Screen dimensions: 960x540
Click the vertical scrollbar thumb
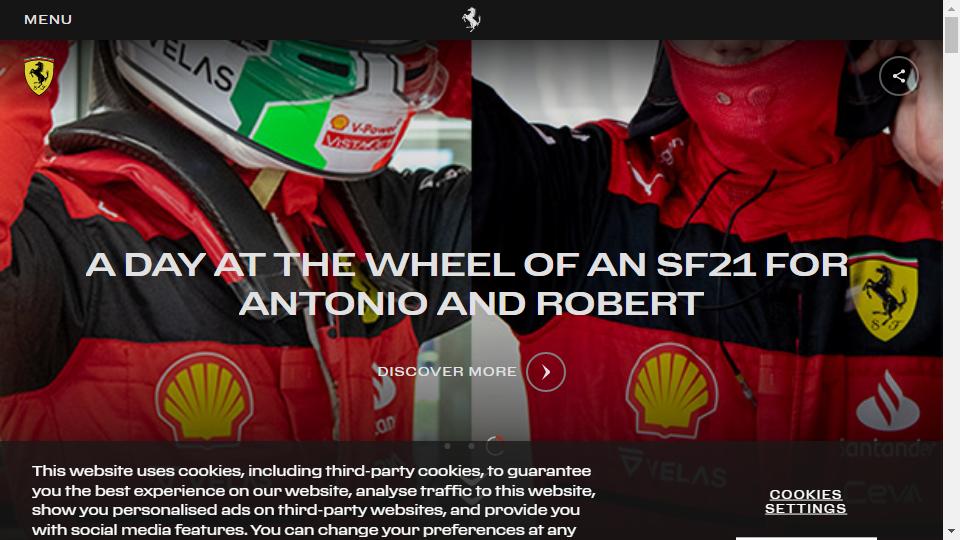click(951, 35)
